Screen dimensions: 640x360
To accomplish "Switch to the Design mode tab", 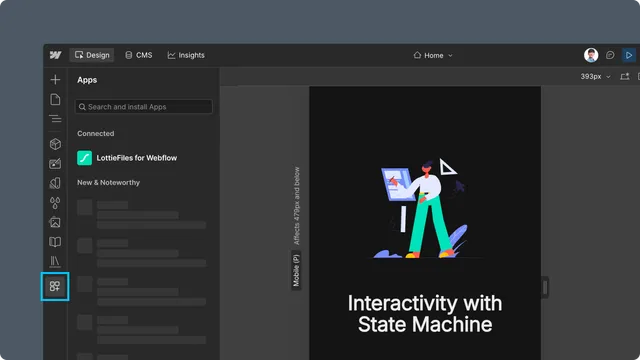I will pyautogui.click(x=92, y=55).
